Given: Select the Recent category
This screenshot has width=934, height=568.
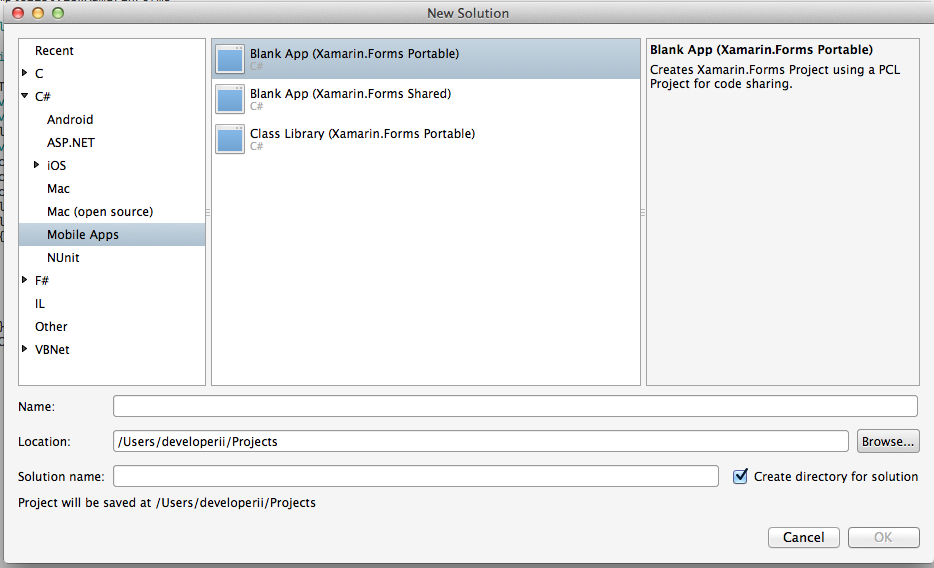Looking at the screenshot, I should tap(54, 51).
